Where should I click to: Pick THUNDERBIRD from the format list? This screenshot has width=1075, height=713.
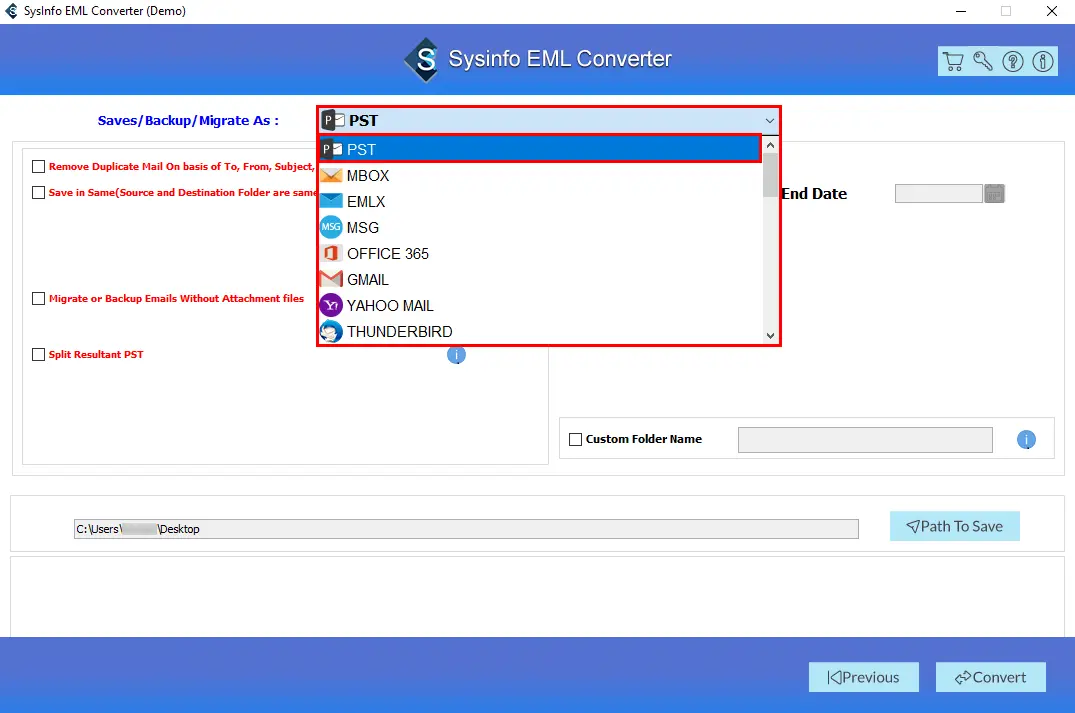coord(540,332)
